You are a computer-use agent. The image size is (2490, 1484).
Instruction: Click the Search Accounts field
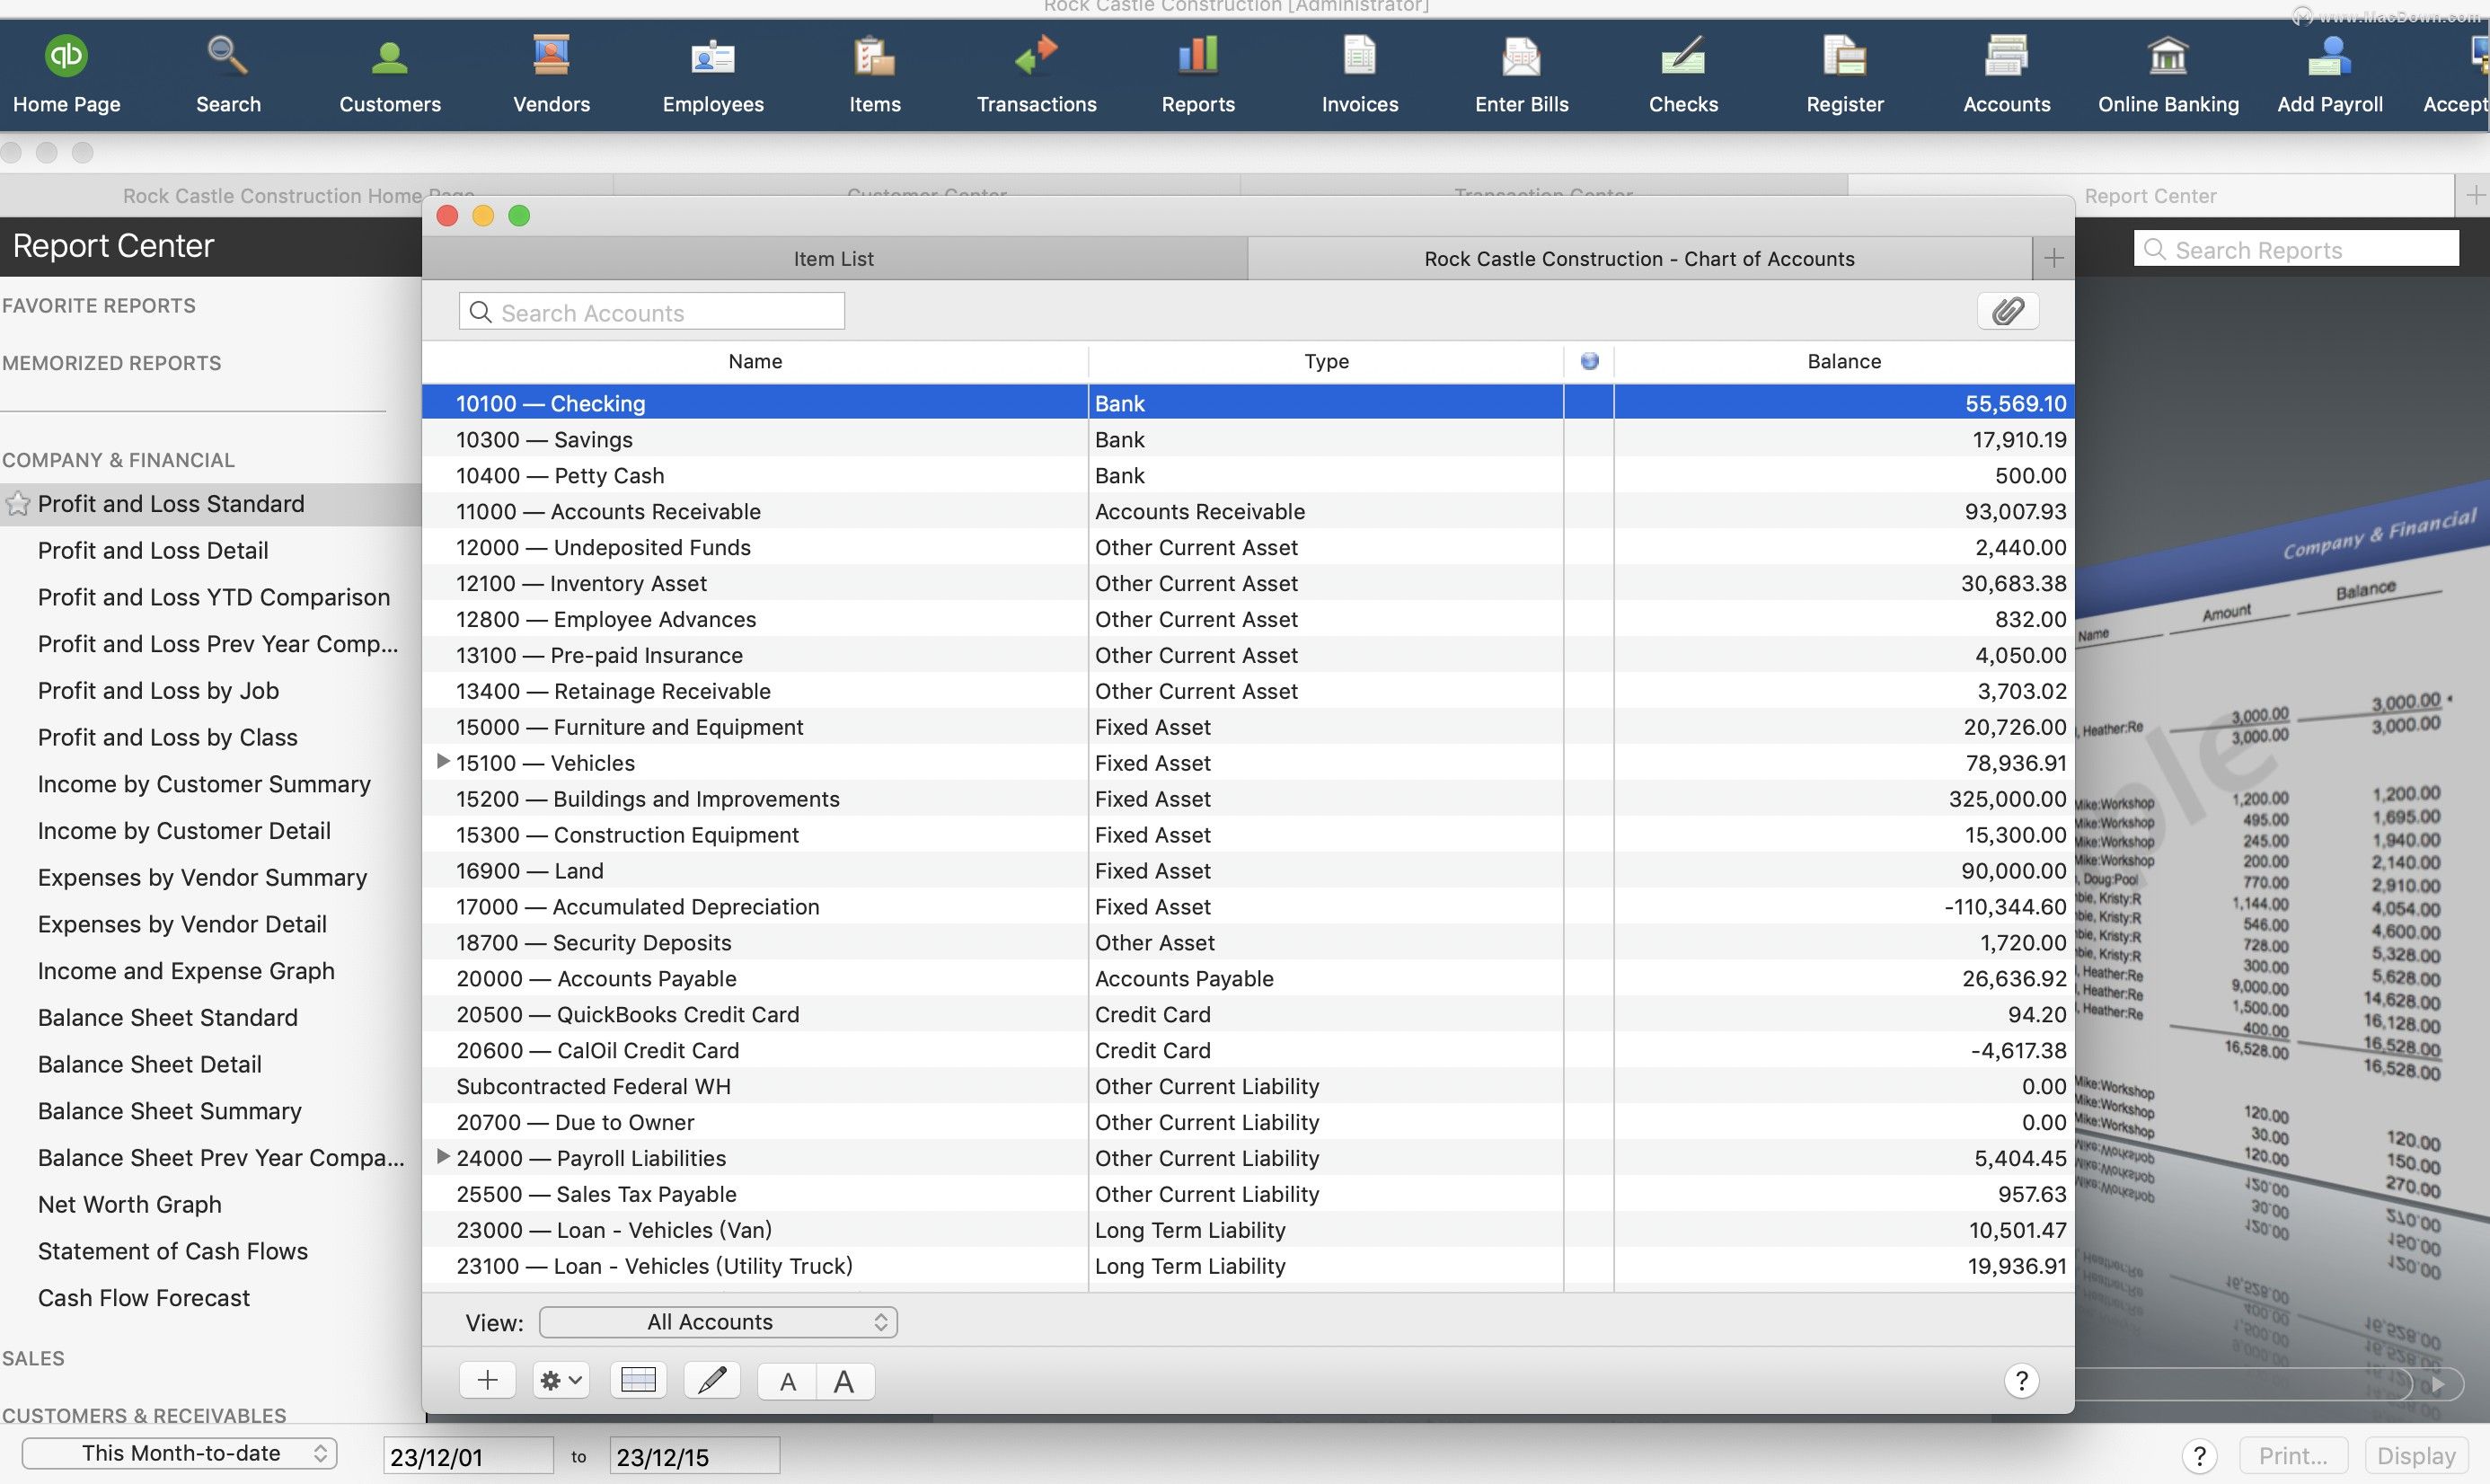(652, 312)
